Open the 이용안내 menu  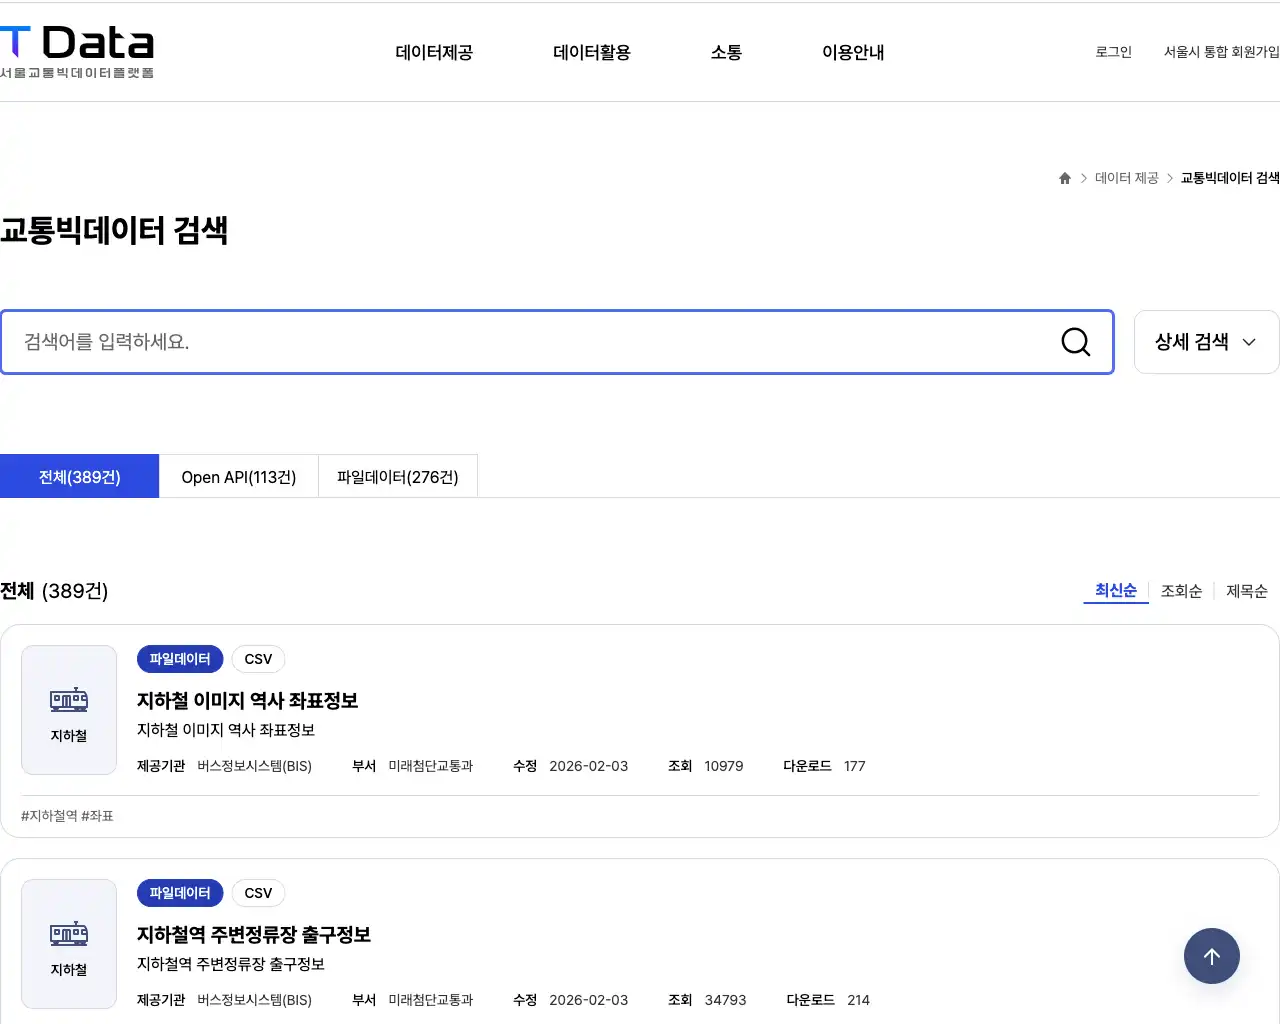852,53
